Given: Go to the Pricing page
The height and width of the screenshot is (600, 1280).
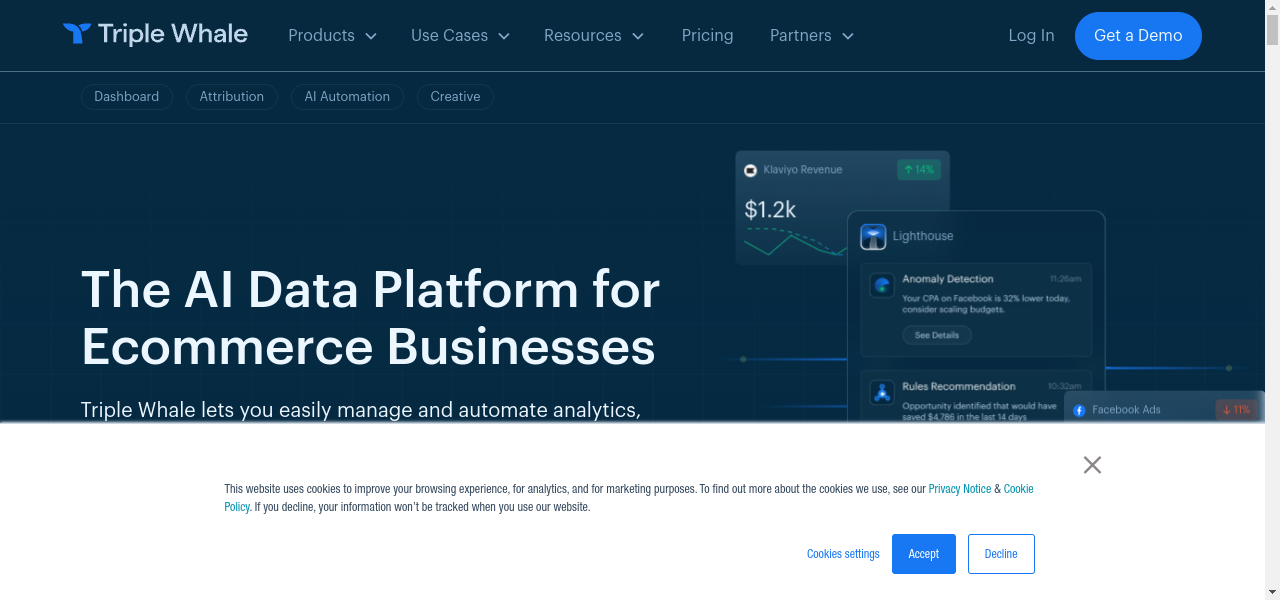Looking at the screenshot, I should (707, 36).
